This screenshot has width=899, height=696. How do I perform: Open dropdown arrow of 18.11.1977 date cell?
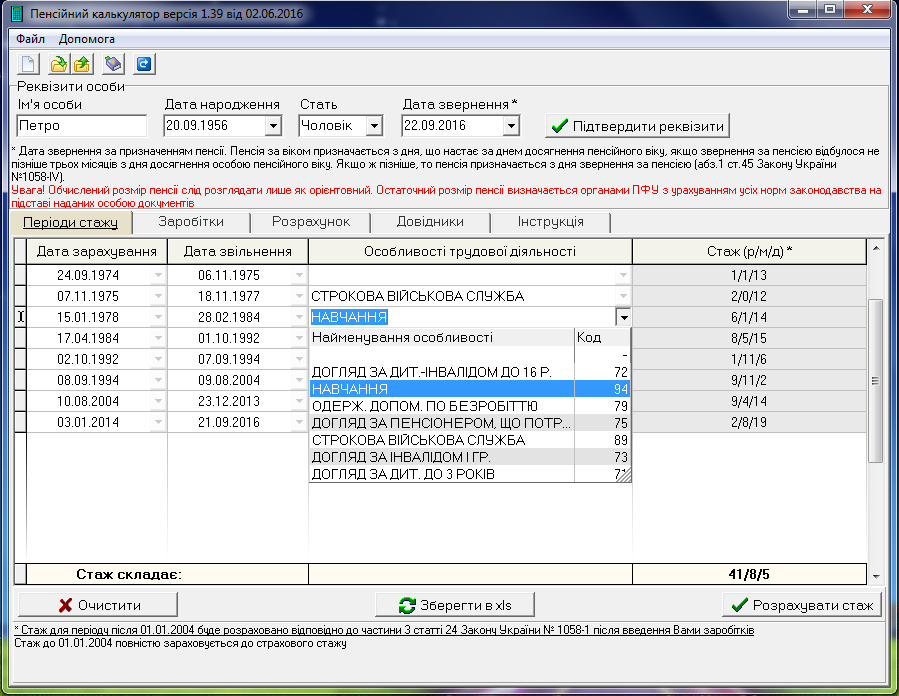click(x=299, y=296)
